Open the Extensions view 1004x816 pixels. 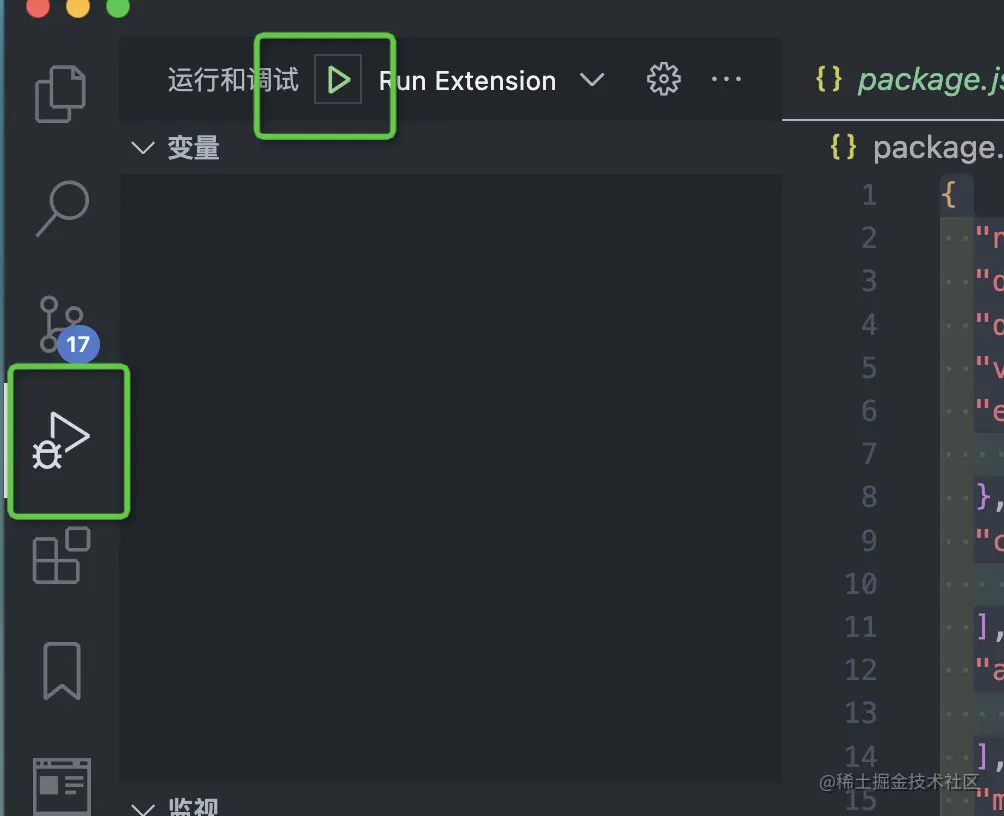62,556
